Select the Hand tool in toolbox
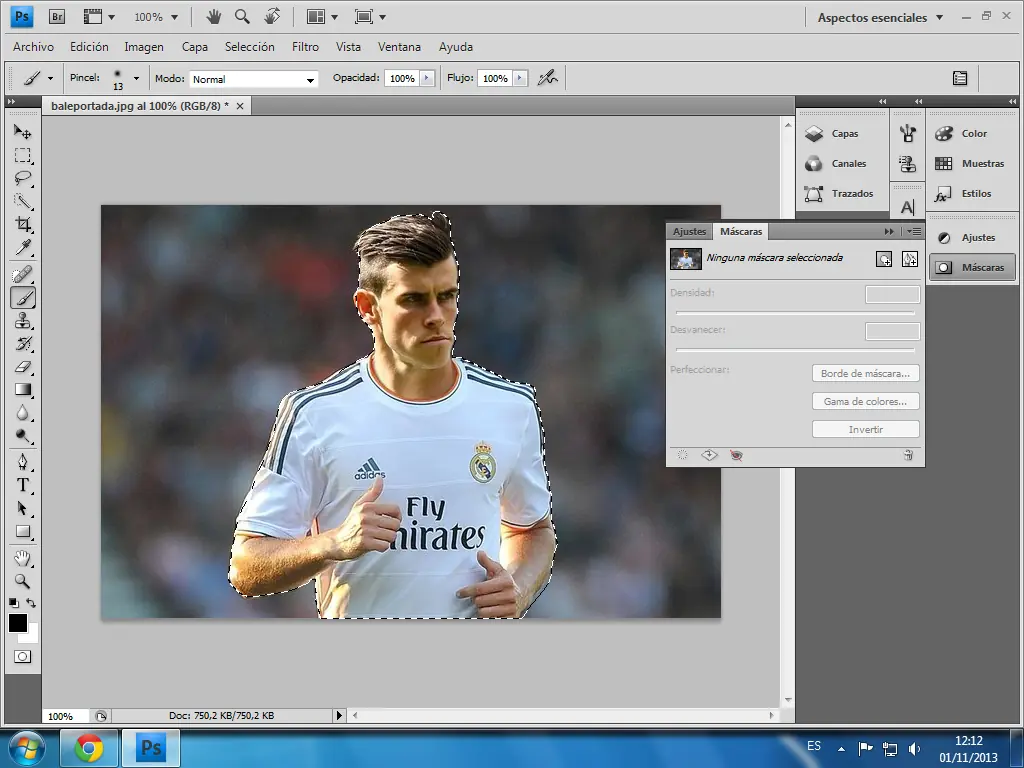 click(23, 558)
